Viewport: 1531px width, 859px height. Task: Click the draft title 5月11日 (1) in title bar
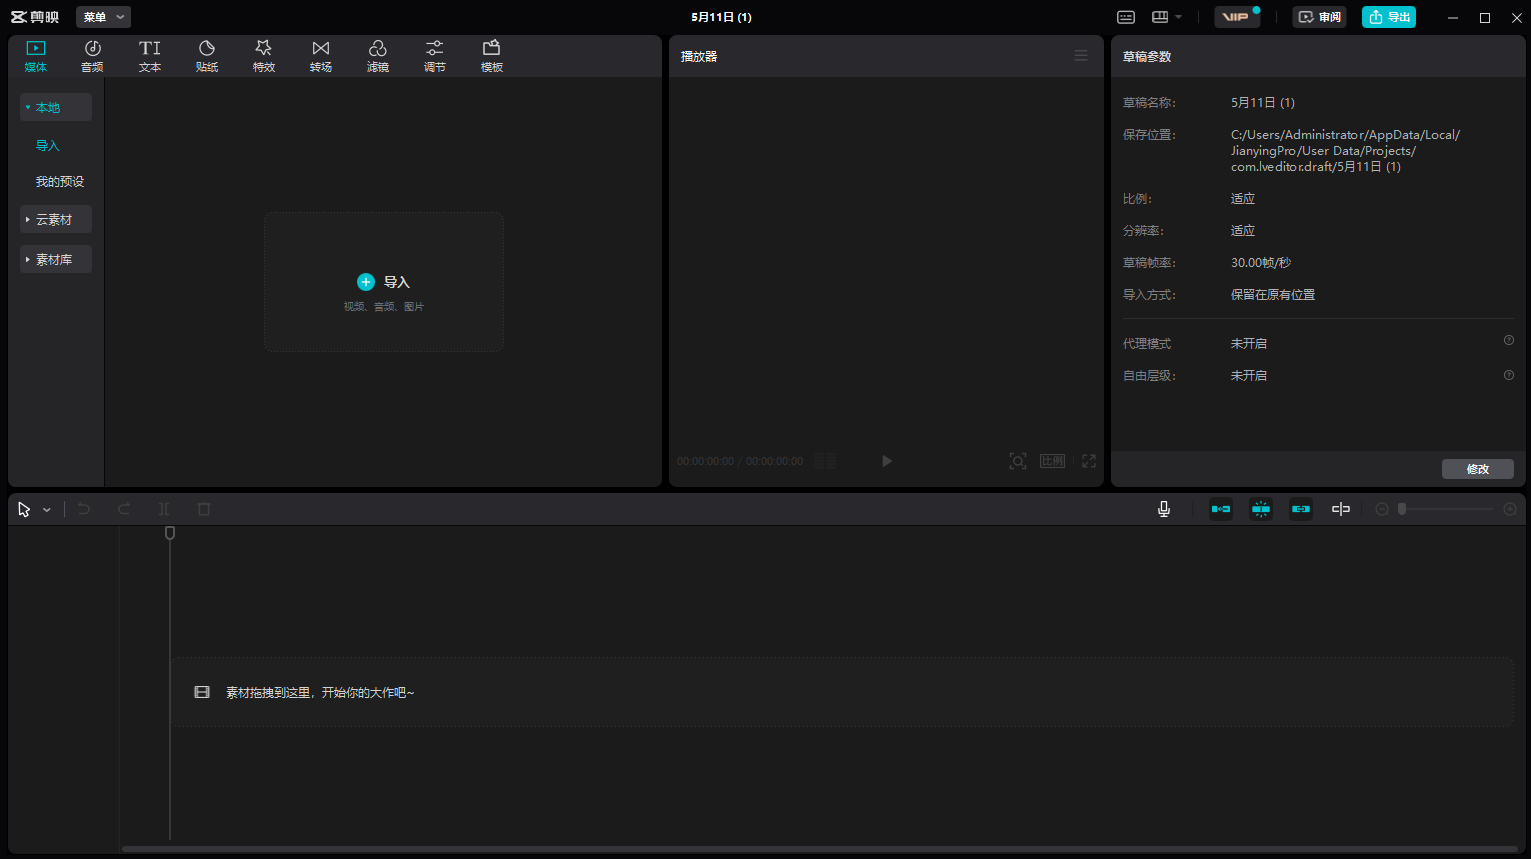pyautogui.click(x=721, y=17)
